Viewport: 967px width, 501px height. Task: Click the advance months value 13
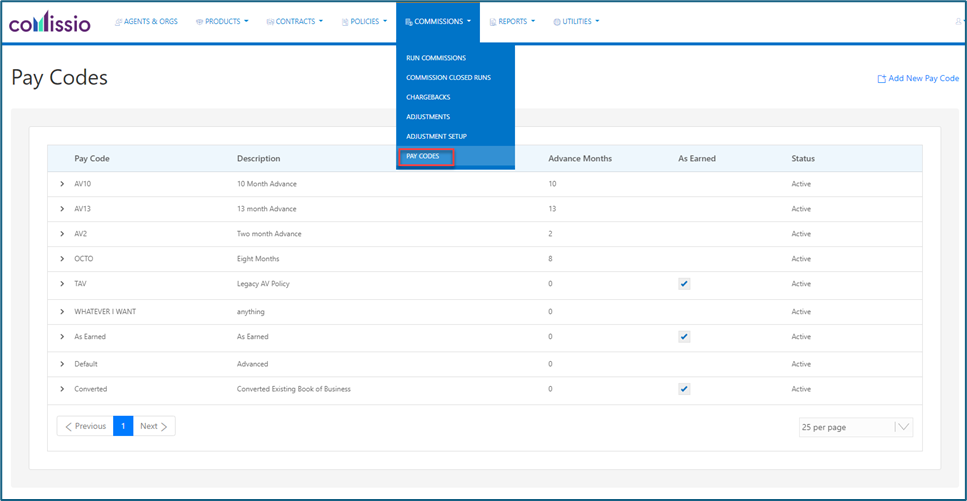click(x=552, y=209)
